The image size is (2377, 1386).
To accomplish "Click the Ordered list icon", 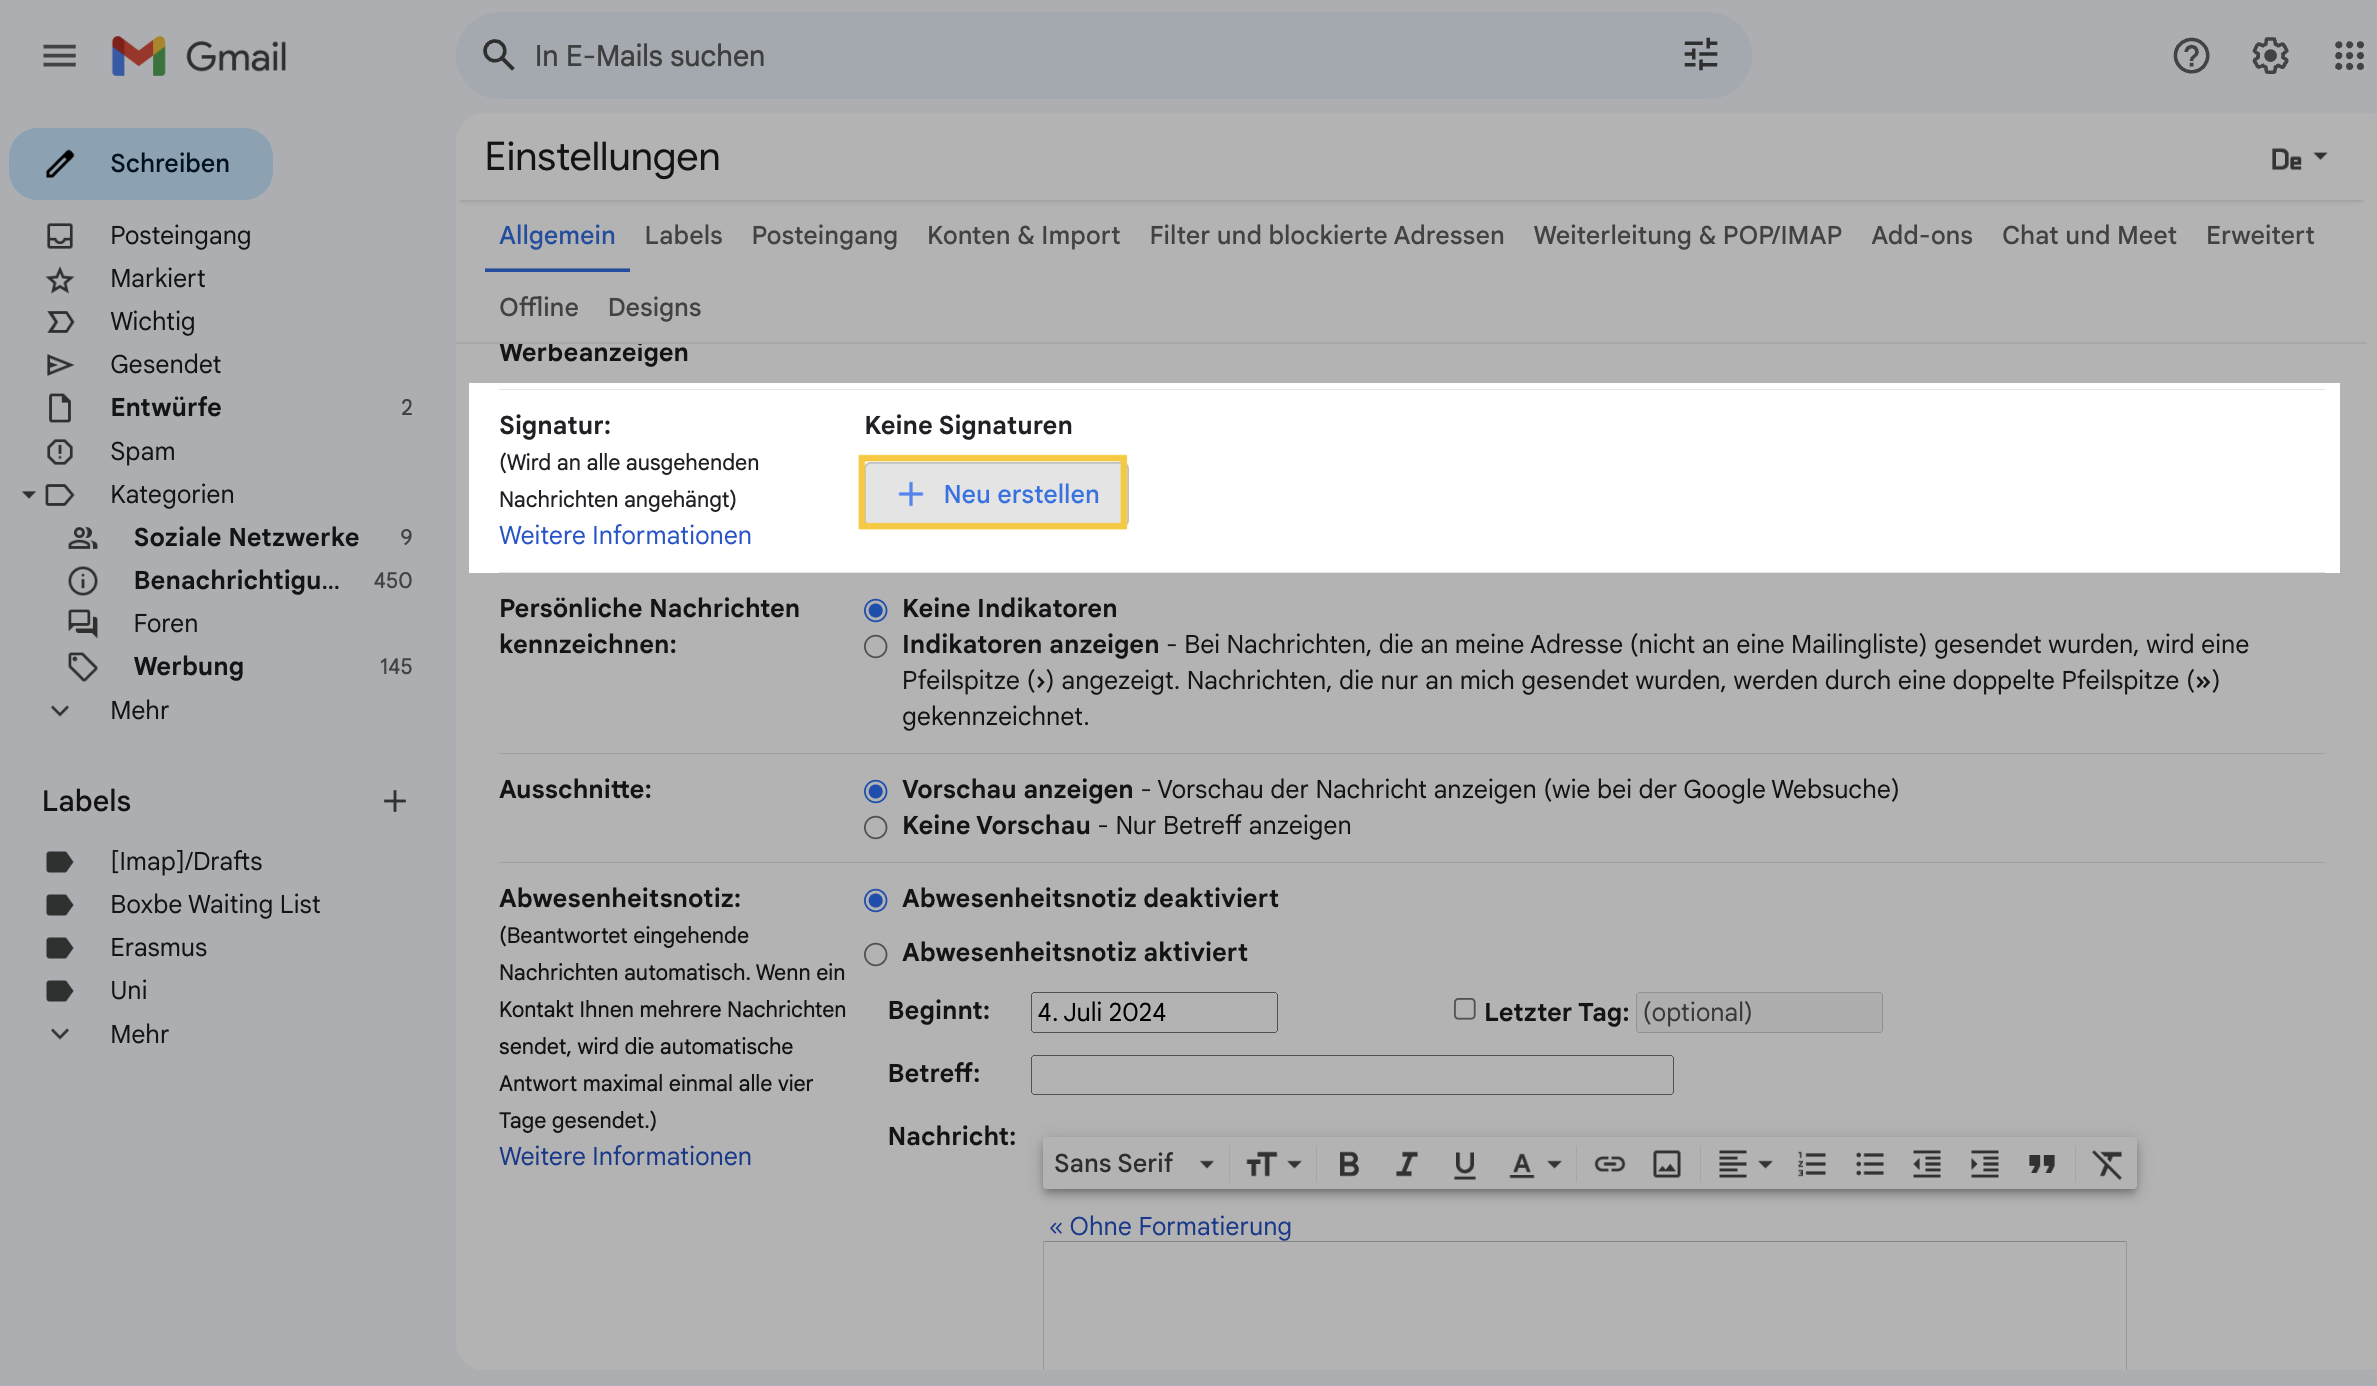I will [1810, 1163].
